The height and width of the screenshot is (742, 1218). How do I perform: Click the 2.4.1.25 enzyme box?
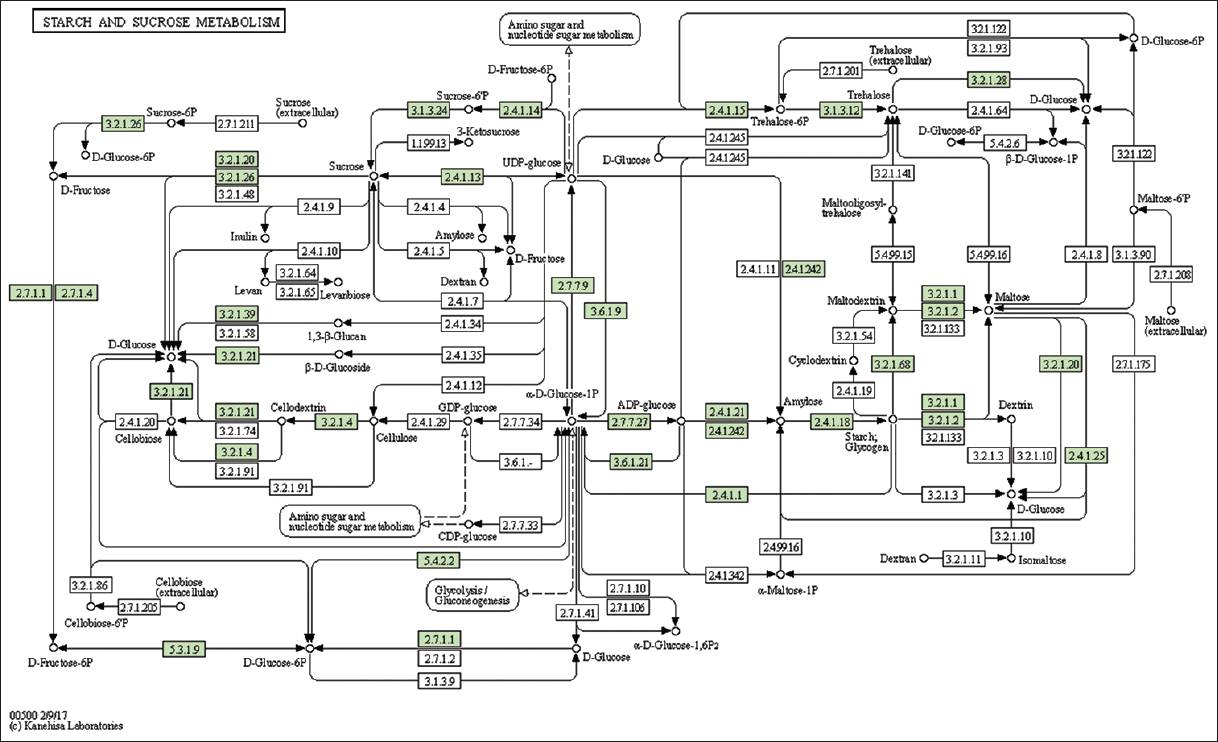pyautogui.click(x=1087, y=456)
